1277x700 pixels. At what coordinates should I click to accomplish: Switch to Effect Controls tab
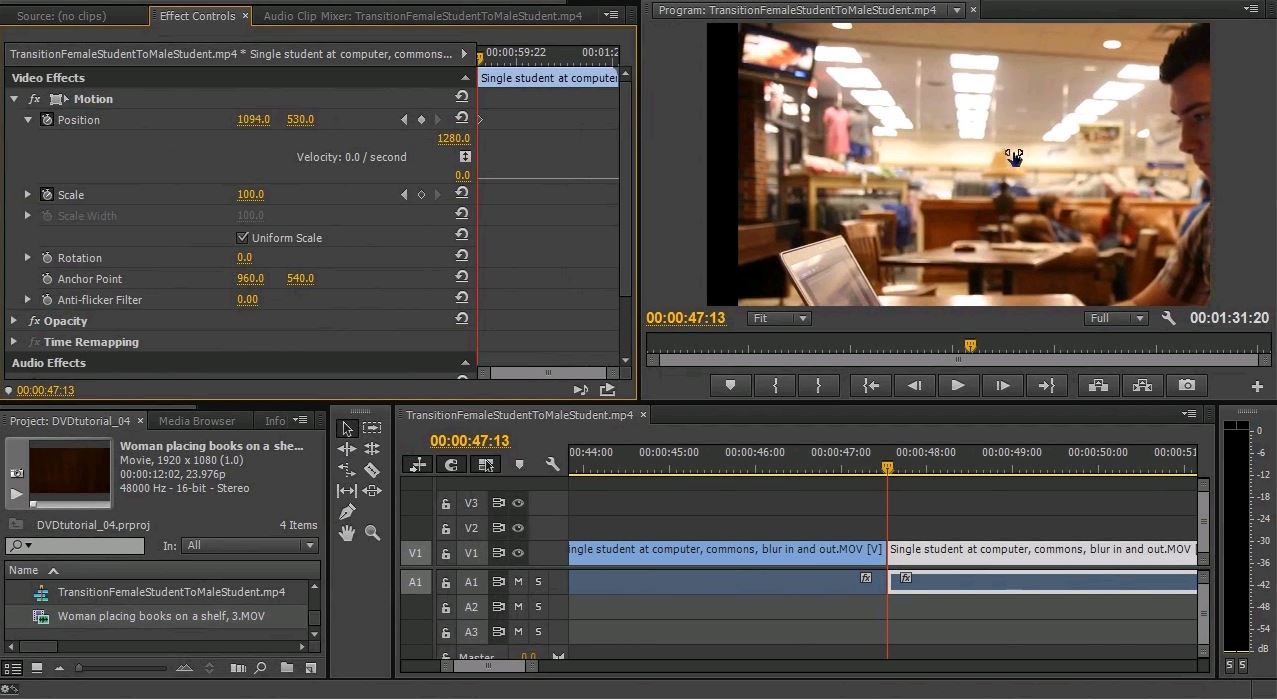click(198, 16)
